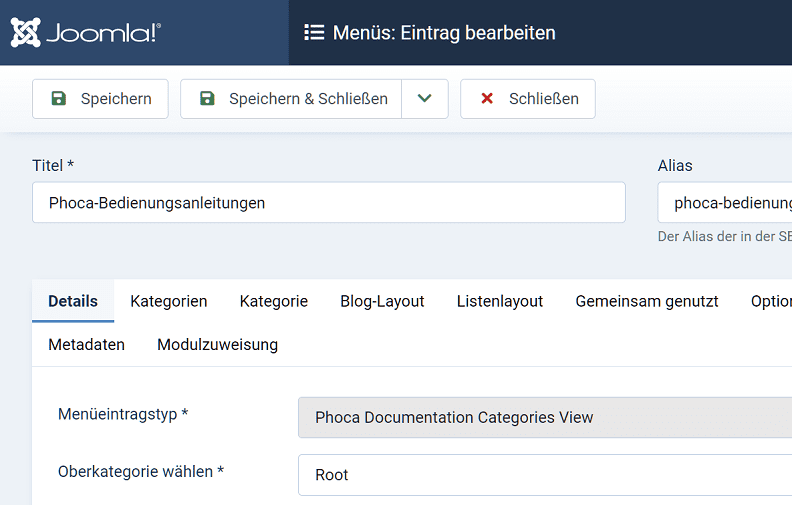This screenshot has width=792, height=505.
Task: Open the Gemeinsam genutzt tab
Action: 647,301
